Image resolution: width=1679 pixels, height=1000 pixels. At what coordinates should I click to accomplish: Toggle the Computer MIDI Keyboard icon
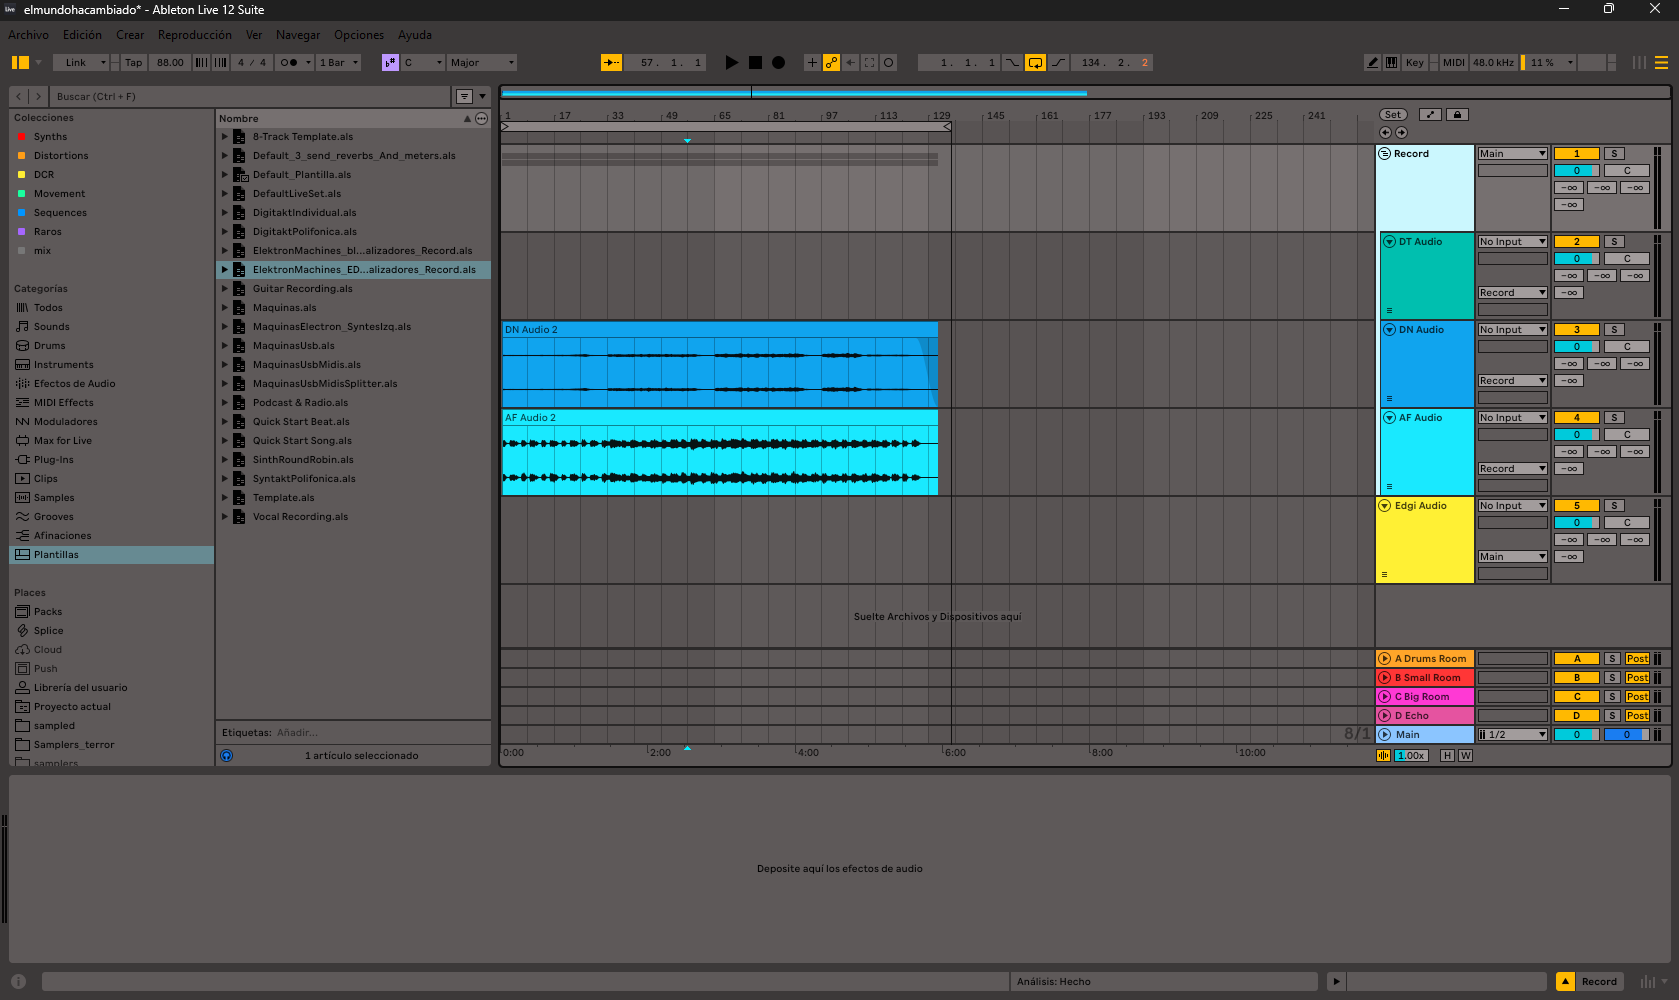pyautogui.click(x=1391, y=62)
